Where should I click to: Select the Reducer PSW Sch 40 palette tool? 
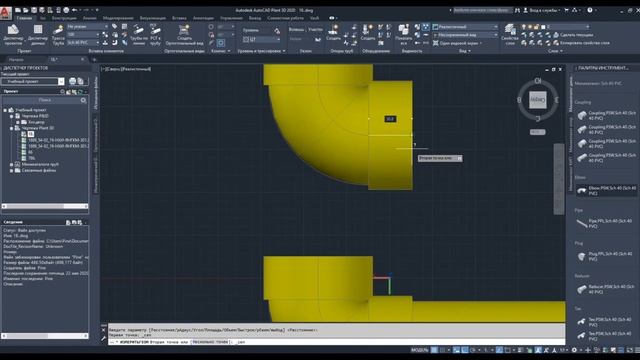click(x=606, y=289)
